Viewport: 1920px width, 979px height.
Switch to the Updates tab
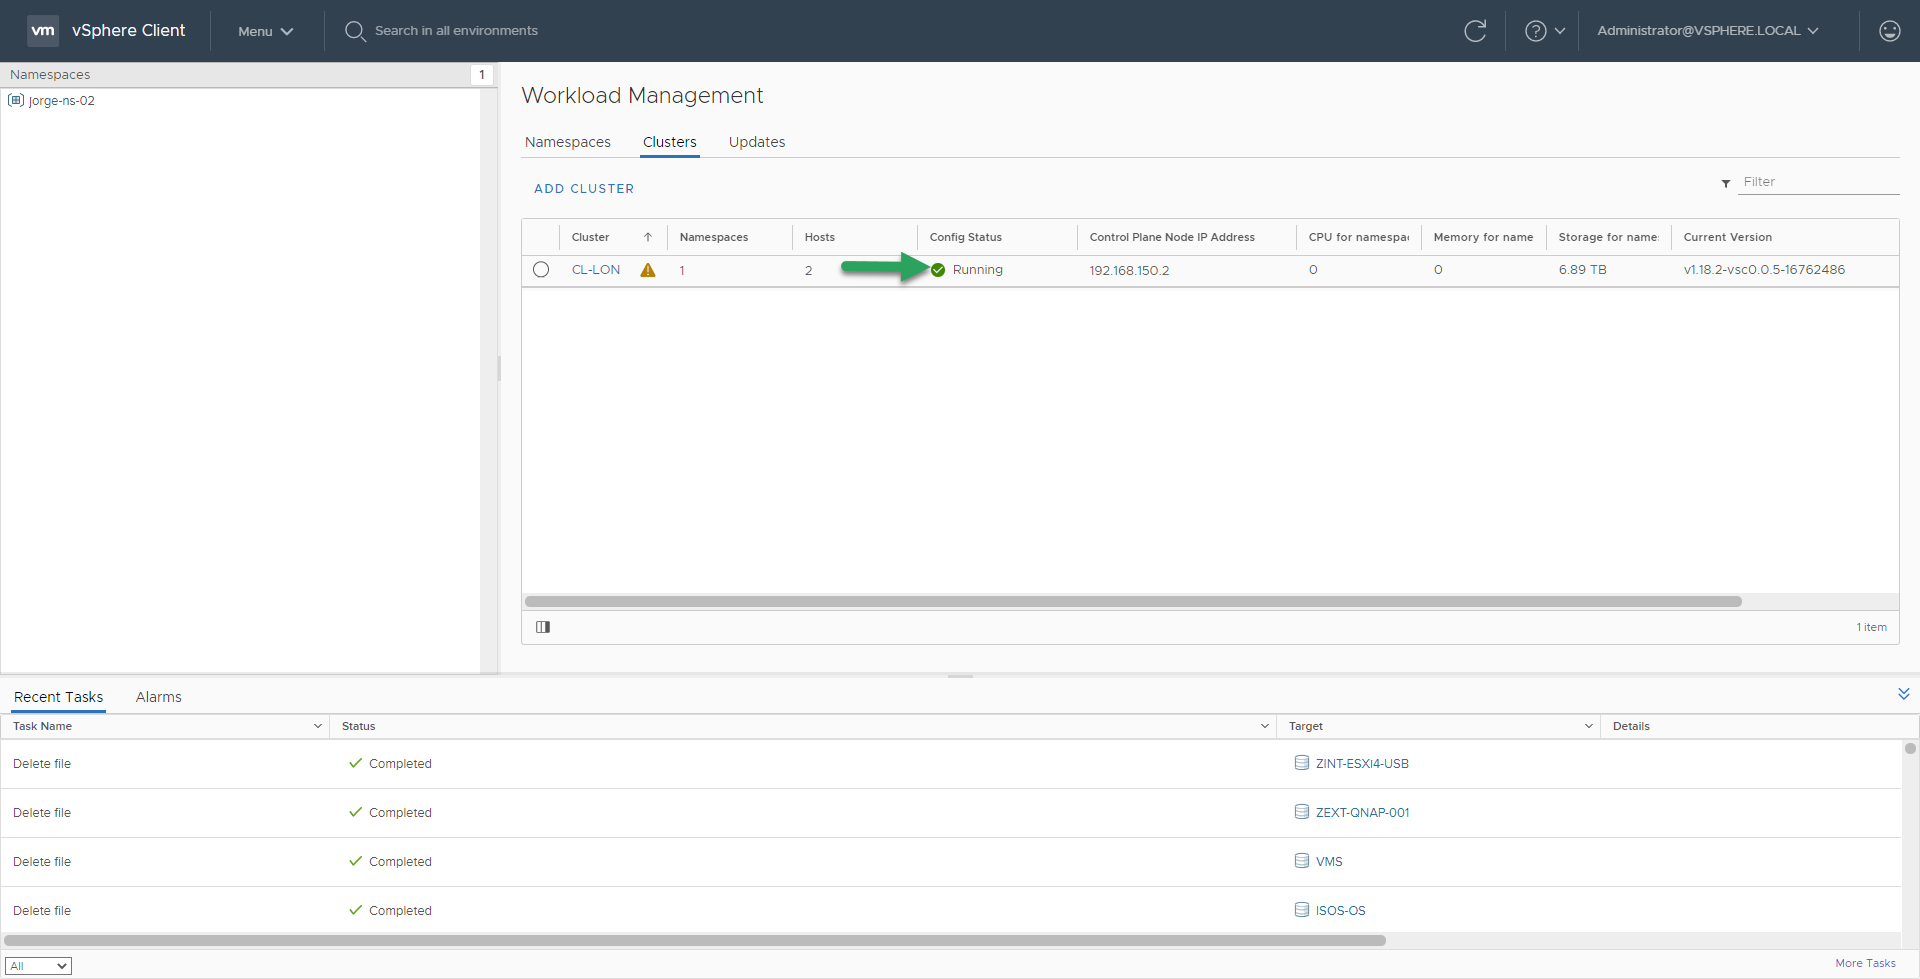pos(757,142)
